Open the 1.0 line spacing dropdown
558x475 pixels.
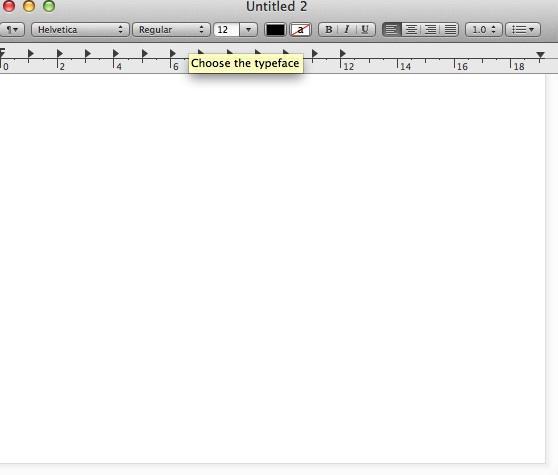coord(484,30)
